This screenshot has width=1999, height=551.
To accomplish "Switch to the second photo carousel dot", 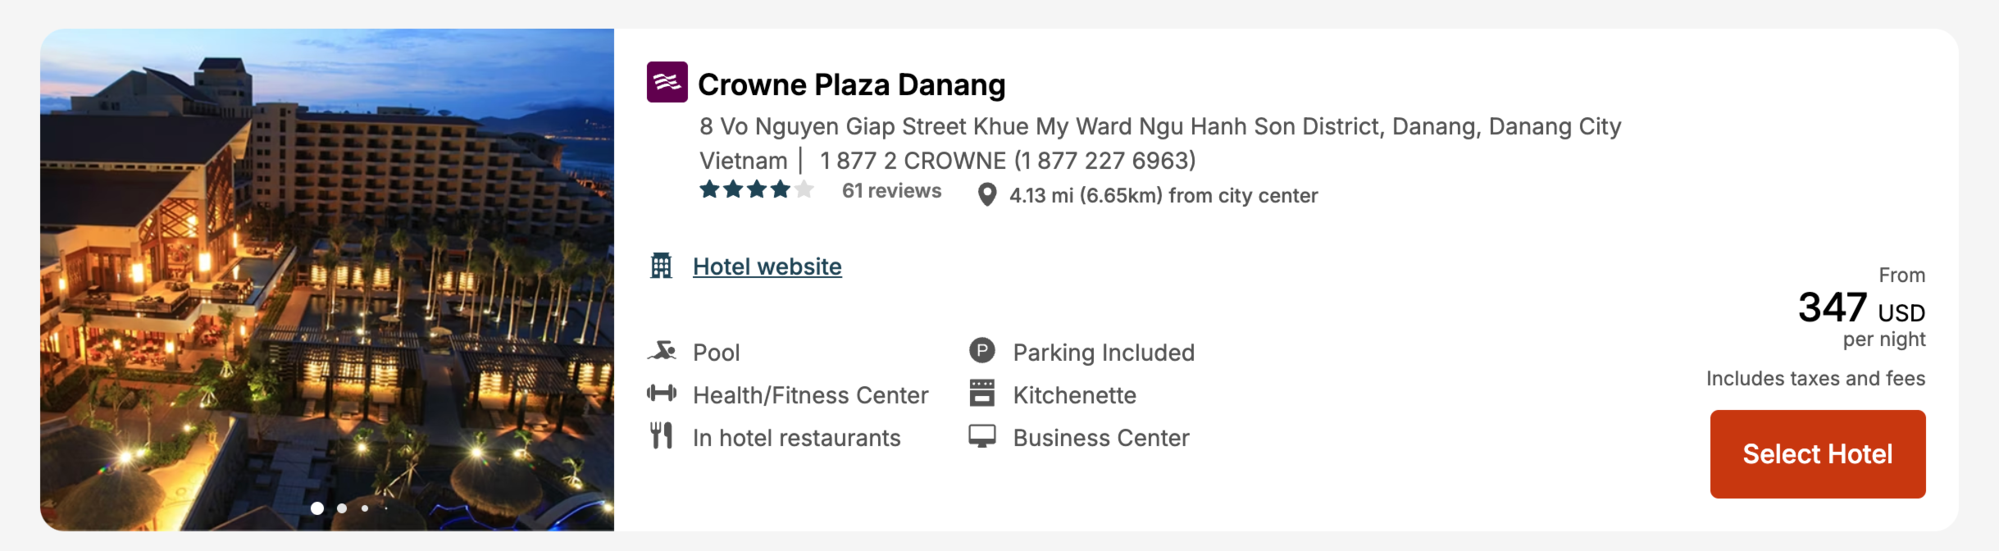I will pyautogui.click(x=342, y=508).
